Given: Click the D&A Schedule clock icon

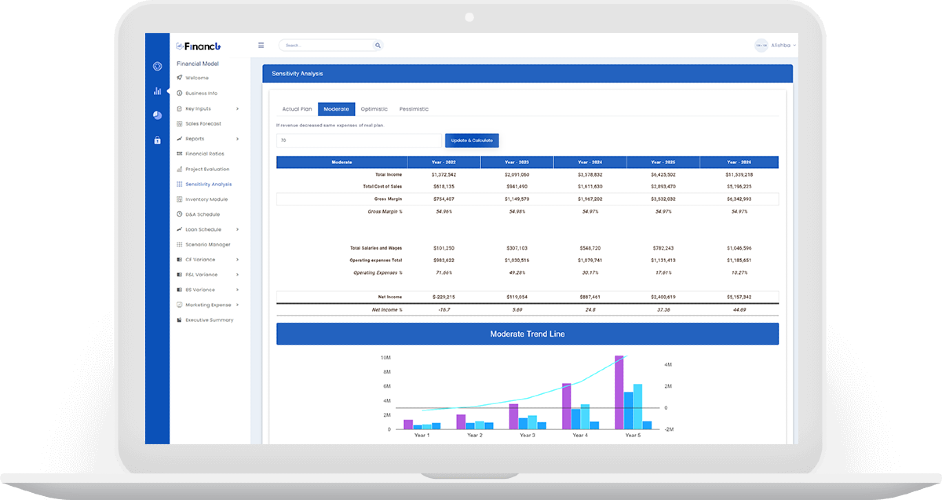Looking at the screenshot, I should pyautogui.click(x=179, y=215).
